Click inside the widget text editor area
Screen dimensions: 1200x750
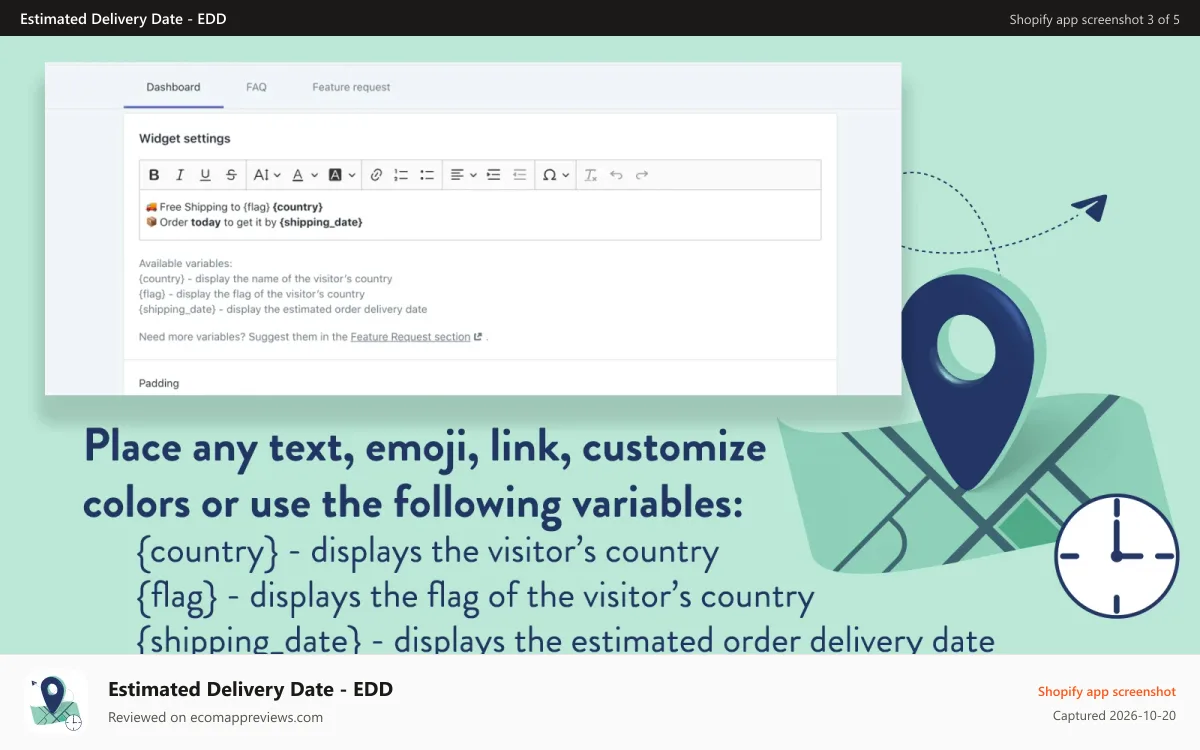pos(480,215)
